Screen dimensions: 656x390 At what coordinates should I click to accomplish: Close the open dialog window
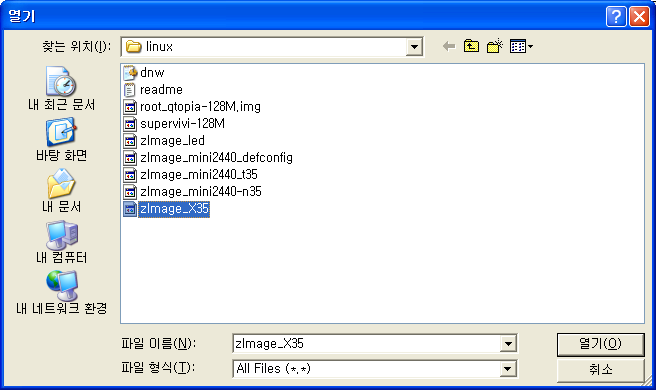(x=639, y=16)
